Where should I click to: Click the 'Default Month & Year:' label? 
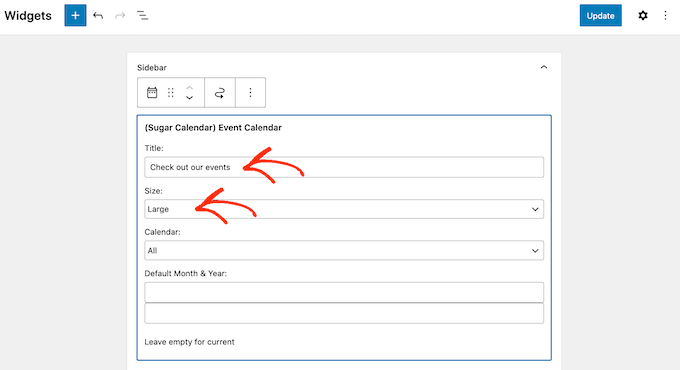(x=186, y=273)
